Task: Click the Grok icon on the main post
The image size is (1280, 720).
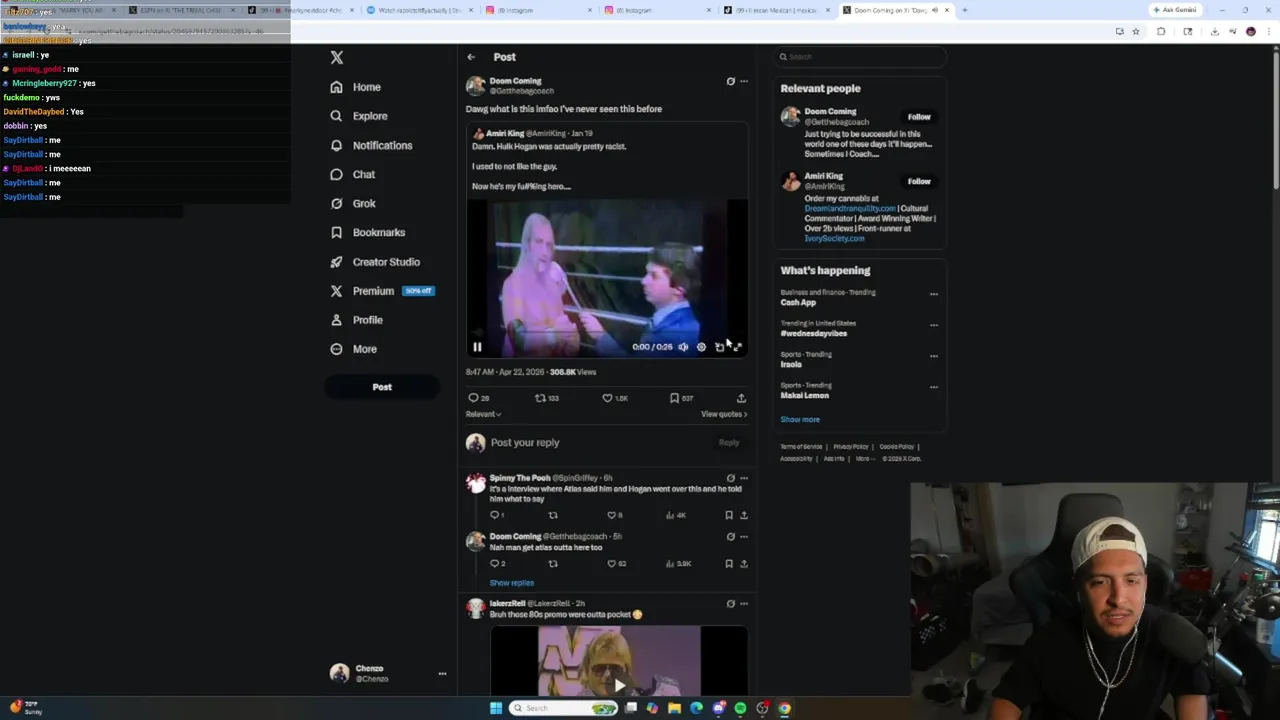Action: click(x=730, y=81)
